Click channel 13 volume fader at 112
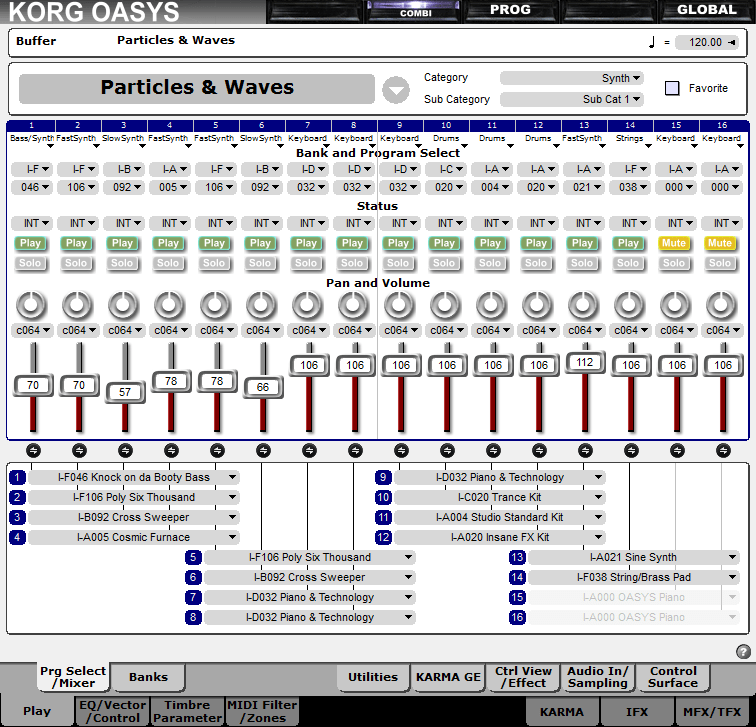 click(x=585, y=362)
